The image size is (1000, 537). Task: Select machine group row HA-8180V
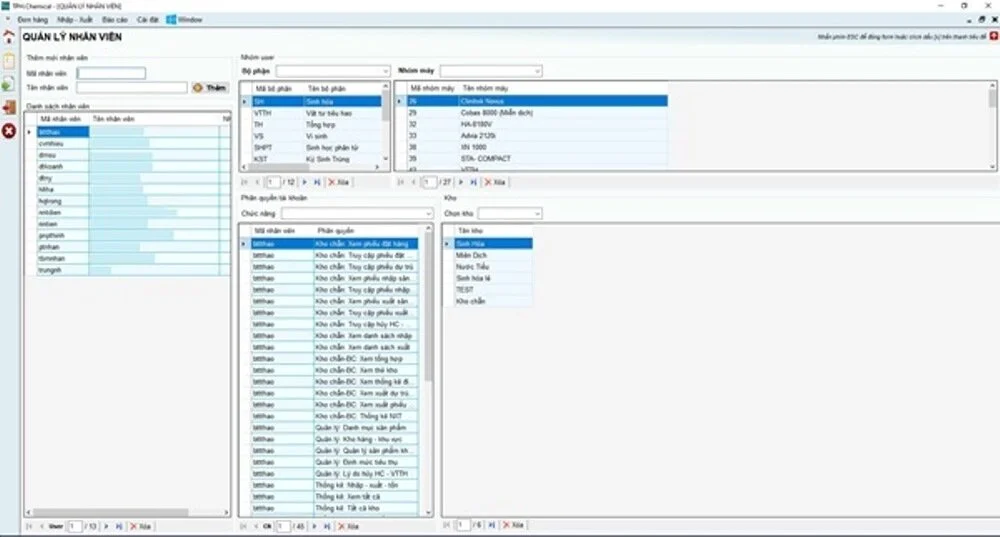[532, 124]
